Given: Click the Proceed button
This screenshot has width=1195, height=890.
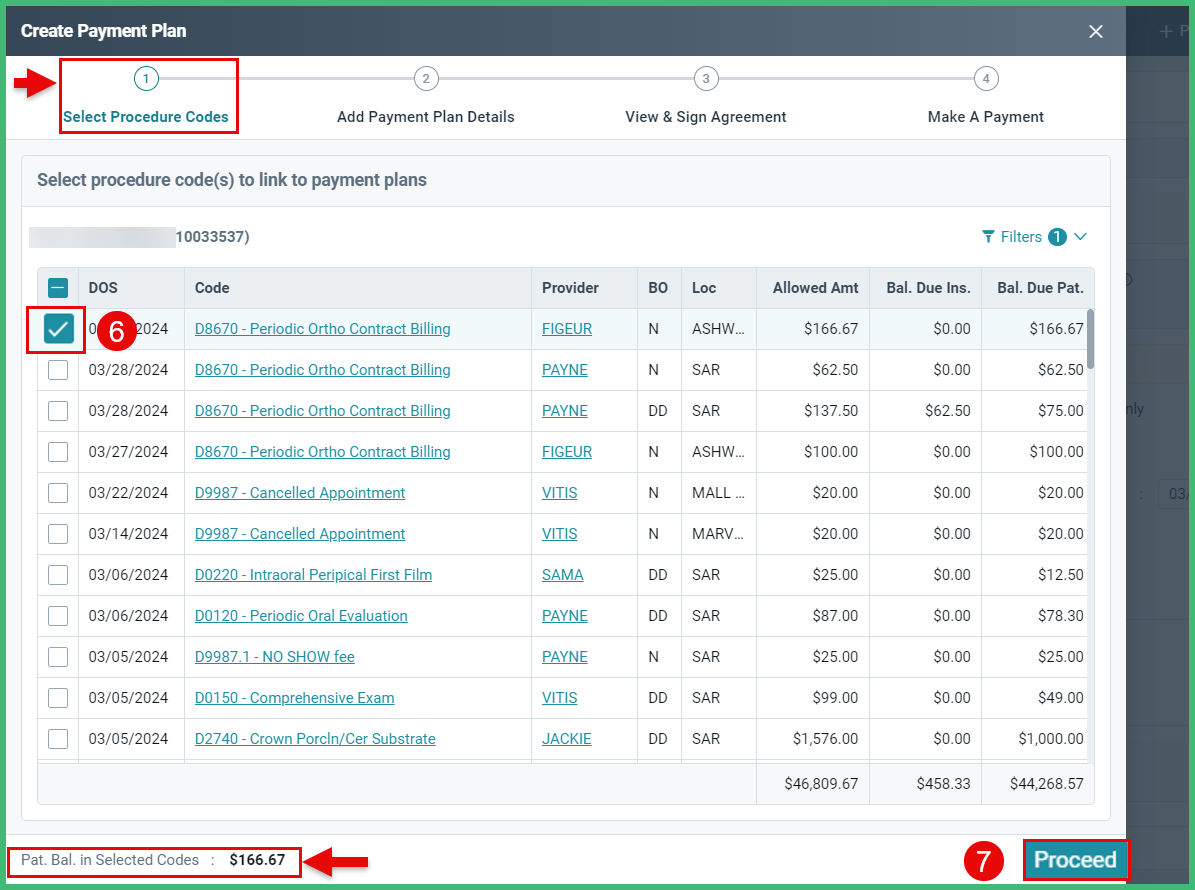Looking at the screenshot, I should pos(1076,859).
